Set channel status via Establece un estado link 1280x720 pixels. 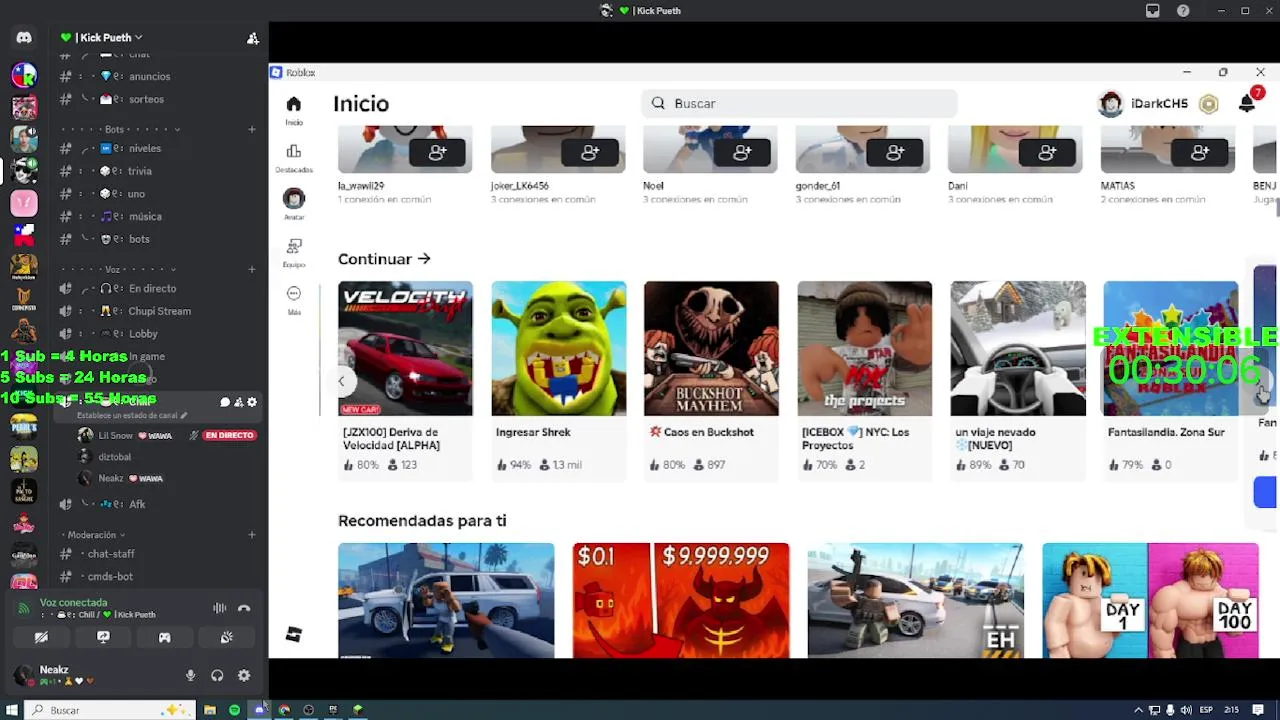point(132,415)
